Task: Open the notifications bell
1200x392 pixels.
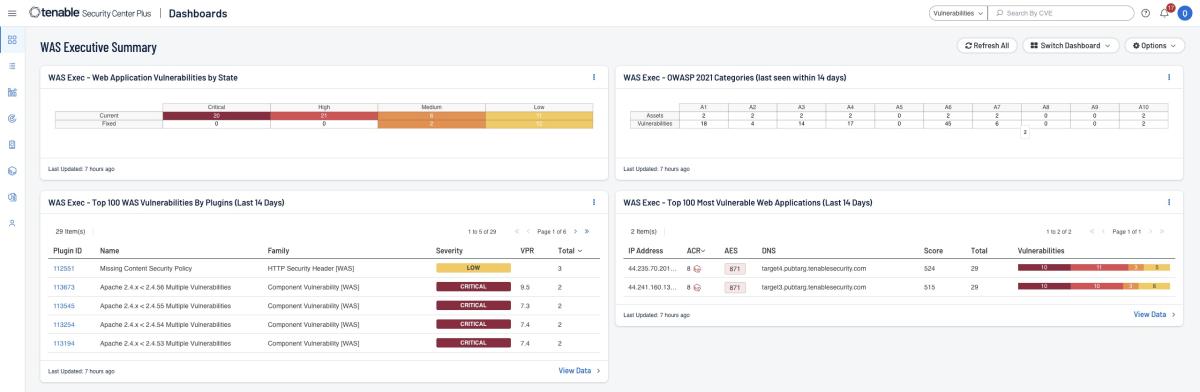Action: [x=1165, y=14]
